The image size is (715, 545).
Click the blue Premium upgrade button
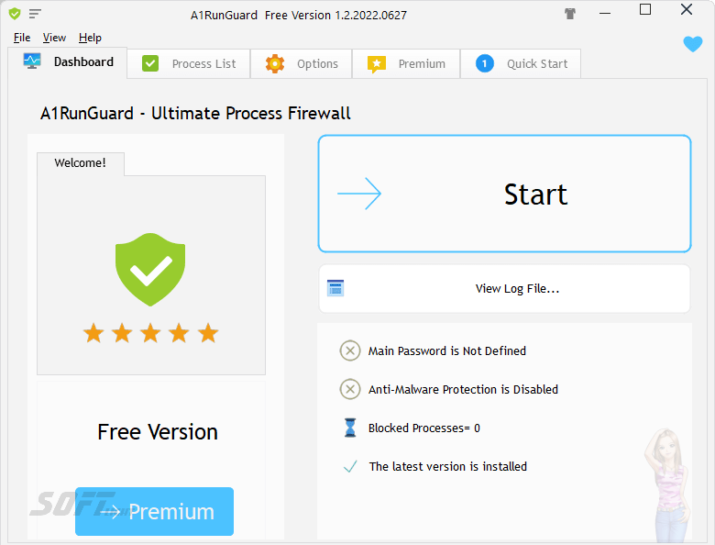(x=155, y=511)
